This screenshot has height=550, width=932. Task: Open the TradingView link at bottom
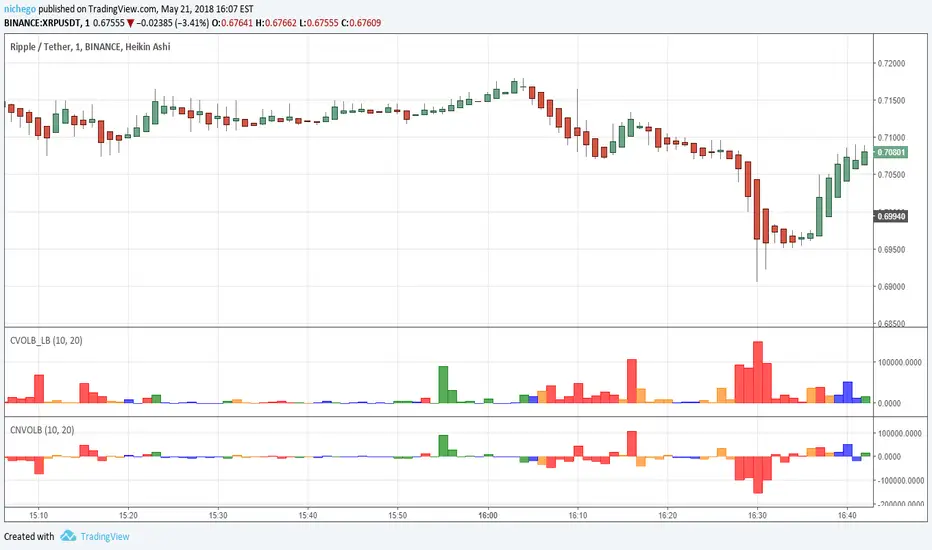[x=105, y=536]
